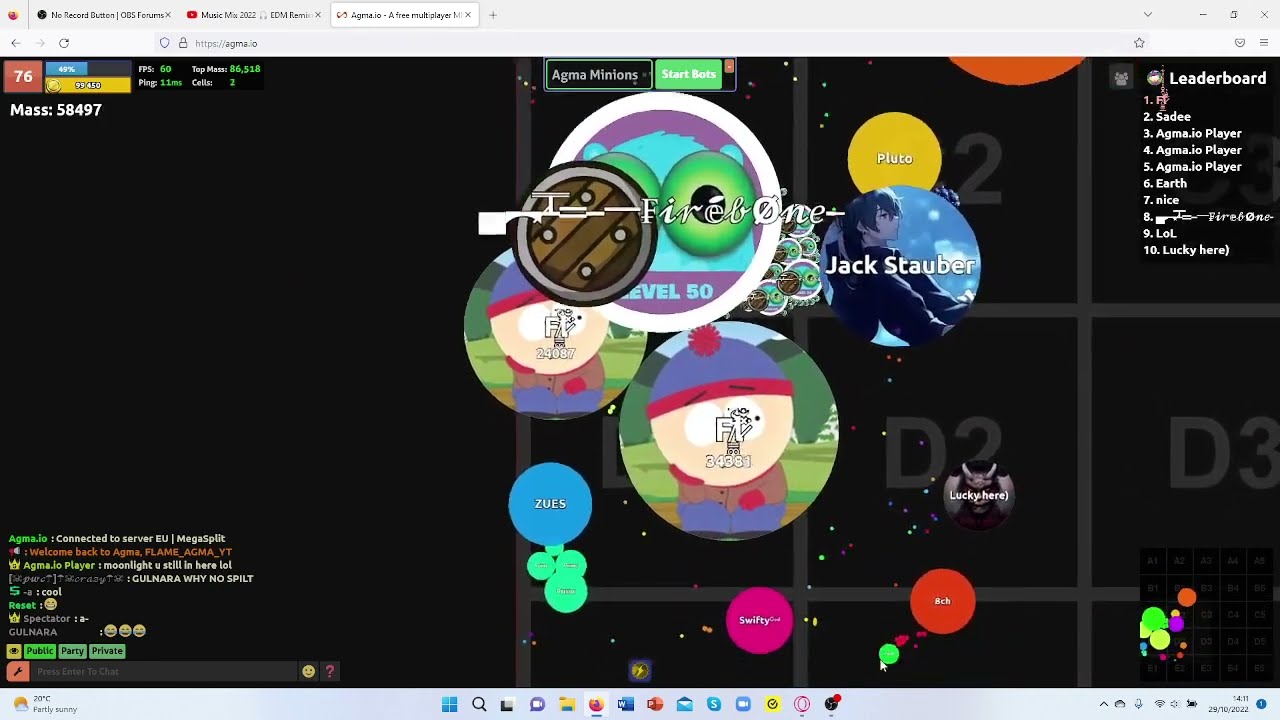Click the pink Swifty cell

point(759,620)
